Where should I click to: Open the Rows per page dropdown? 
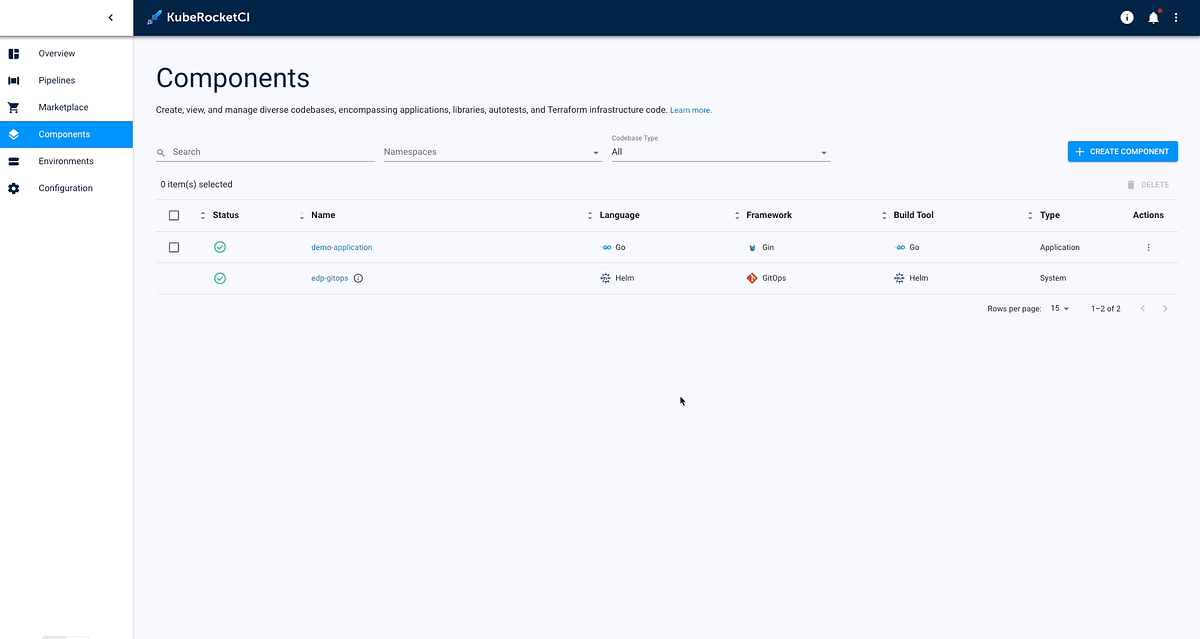[1058, 308]
